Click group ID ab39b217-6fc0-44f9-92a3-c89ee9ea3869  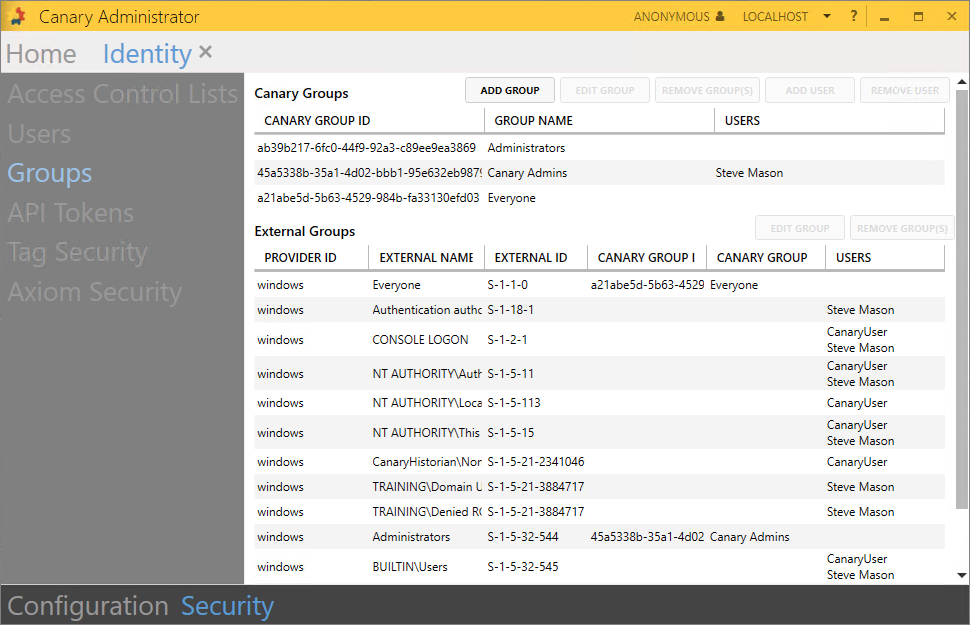(x=366, y=148)
